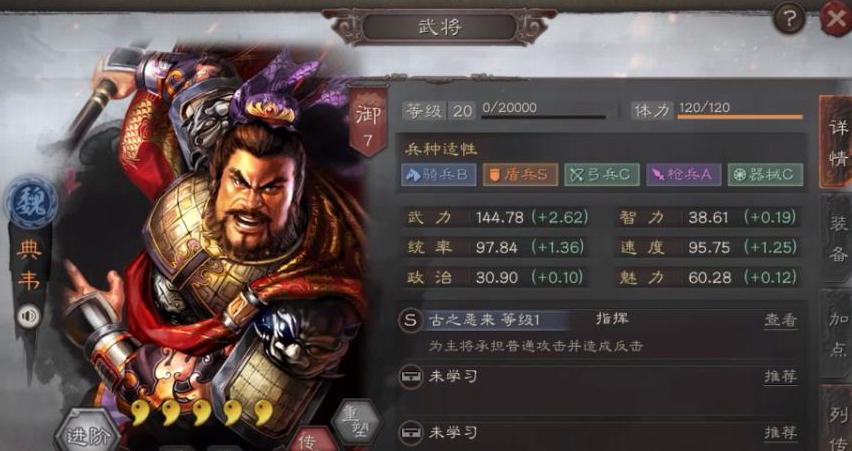Open the second unlearned skill slot icon

click(410, 433)
